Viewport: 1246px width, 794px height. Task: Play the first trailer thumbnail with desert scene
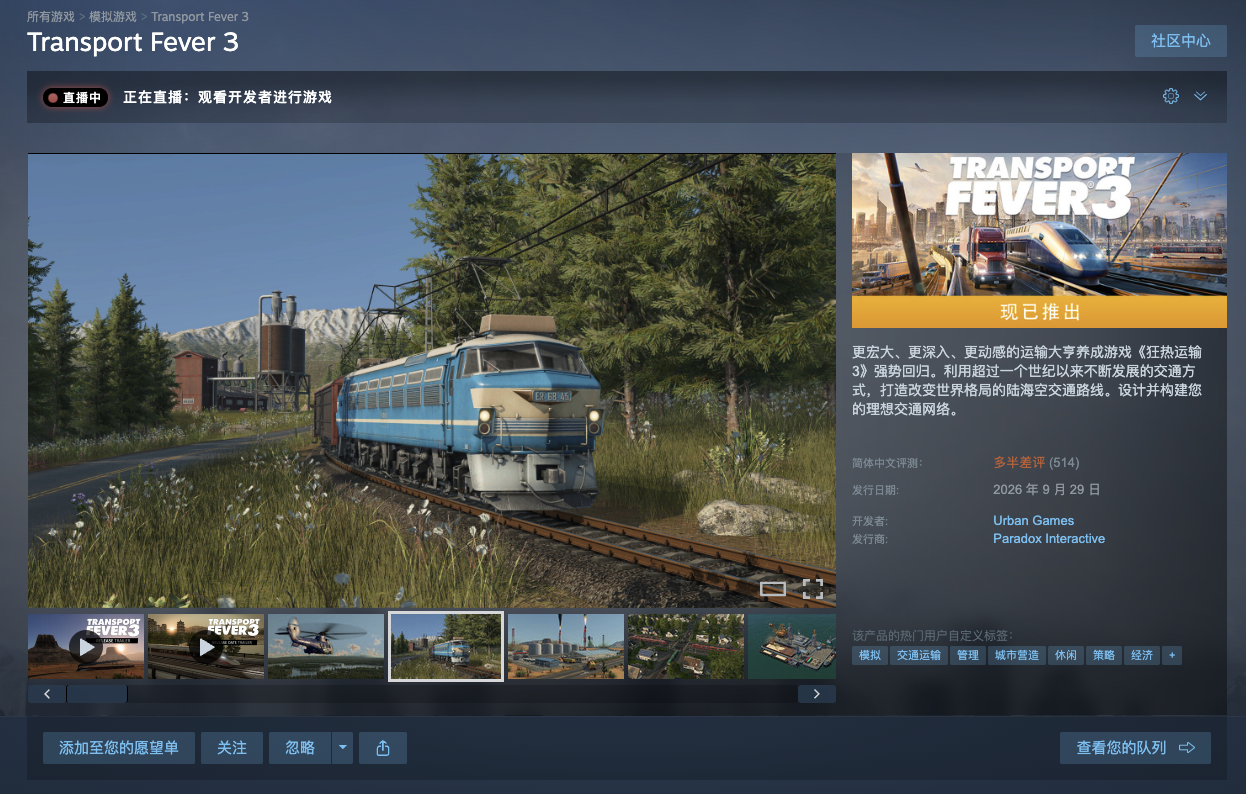86,647
